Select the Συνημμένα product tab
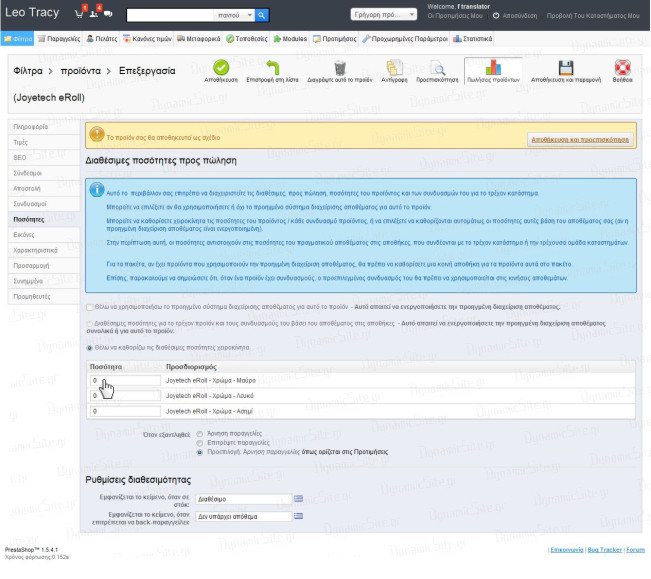This screenshot has height=579, width=651. [44, 281]
